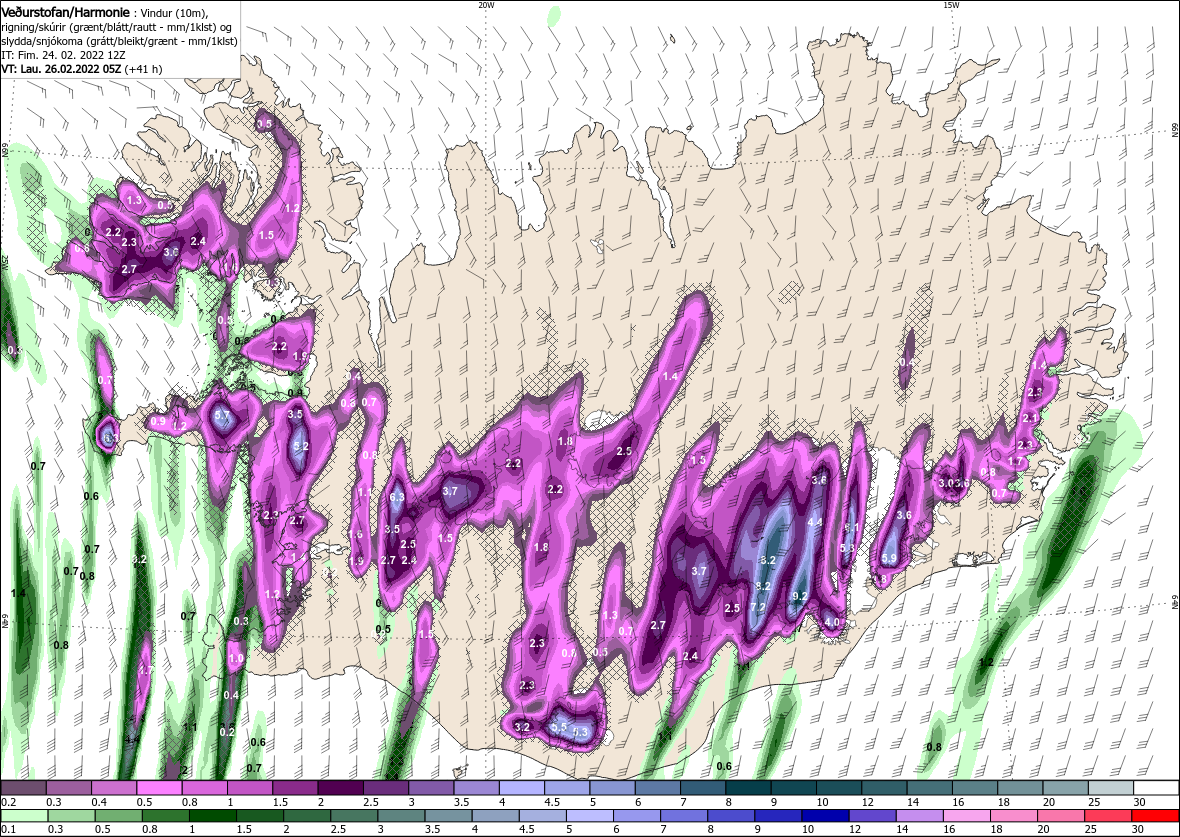1180x837 pixels.
Task: Click the '0.4' value in the northeast highlands
Action: click(x=908, y=362)
